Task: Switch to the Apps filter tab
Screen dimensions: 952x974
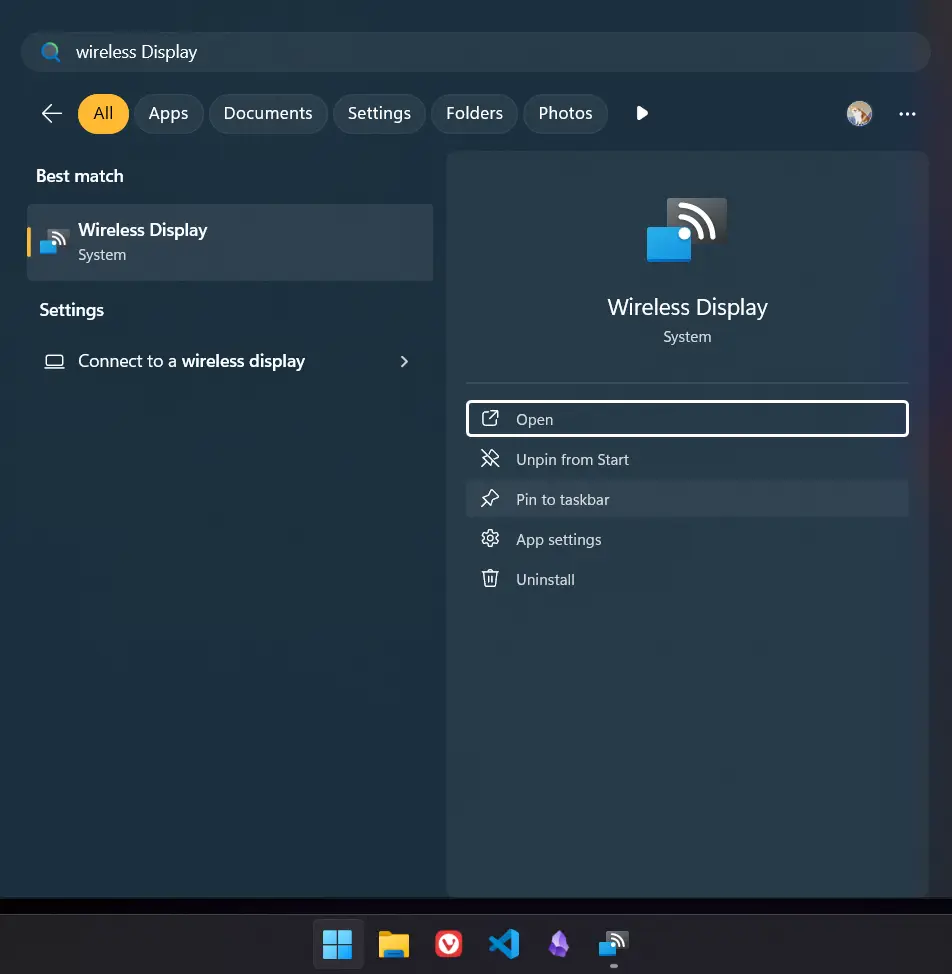Action: point(168,113)
